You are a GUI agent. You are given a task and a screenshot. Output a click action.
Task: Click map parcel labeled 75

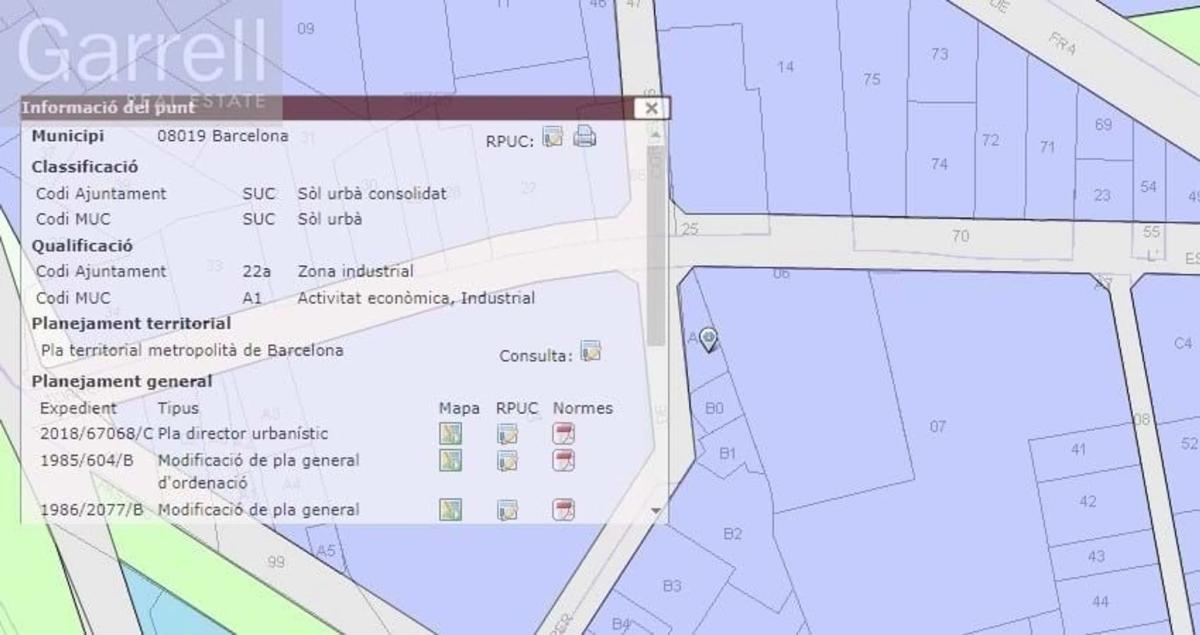(x=872, y=79)
